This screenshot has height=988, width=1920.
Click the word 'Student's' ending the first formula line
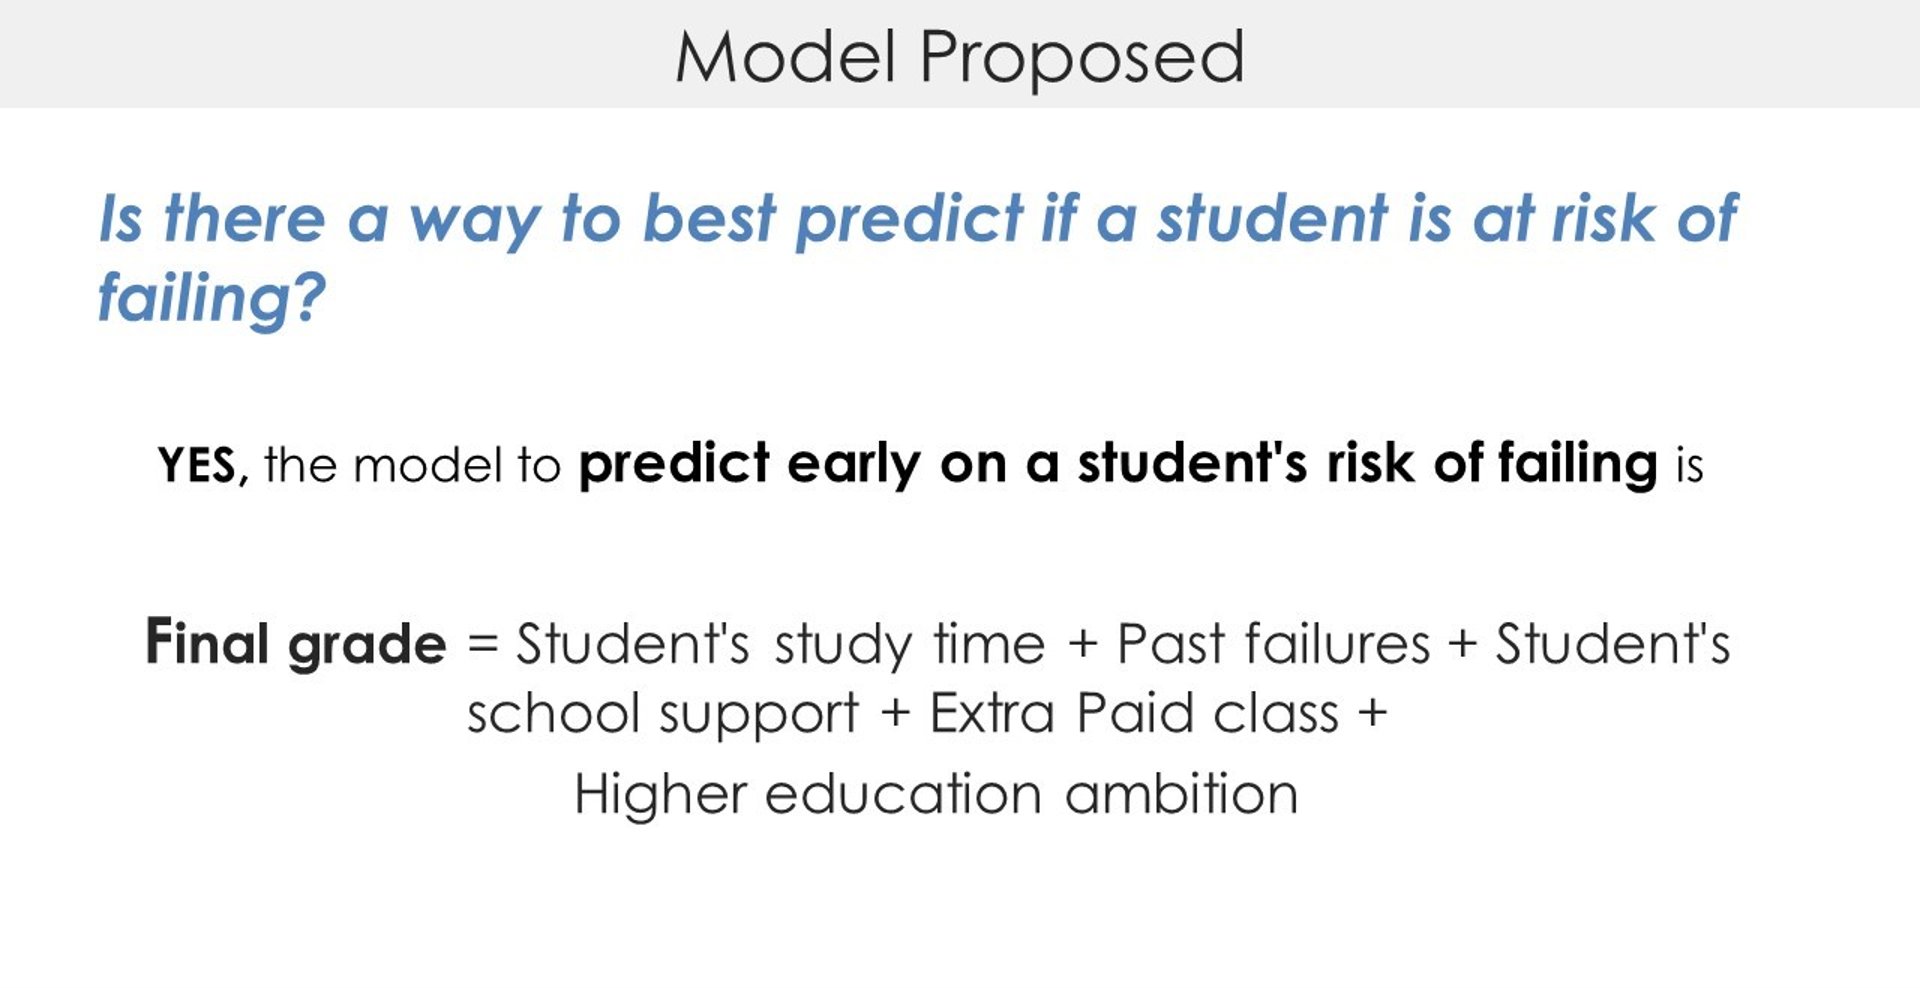point(1613,644)
